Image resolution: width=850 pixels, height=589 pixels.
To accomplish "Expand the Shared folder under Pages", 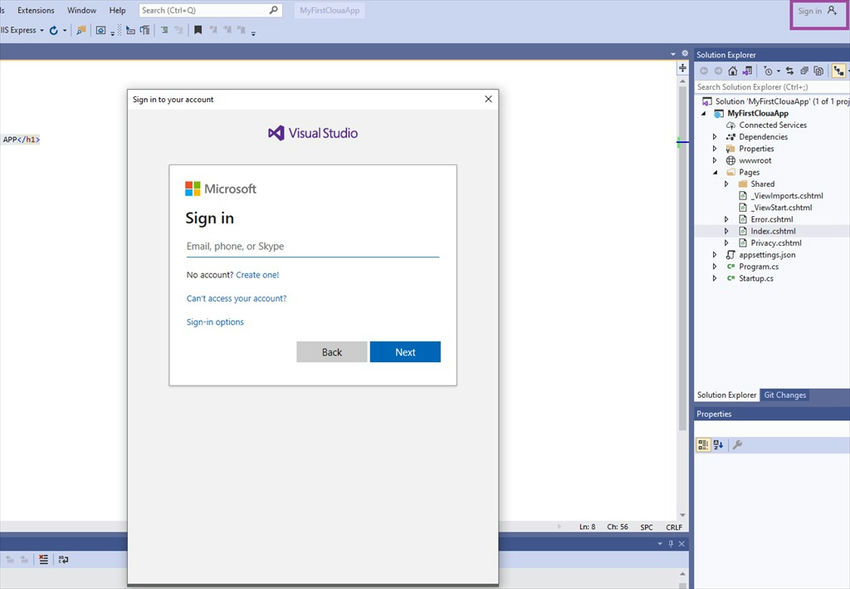I will click(x=727, y=183).
